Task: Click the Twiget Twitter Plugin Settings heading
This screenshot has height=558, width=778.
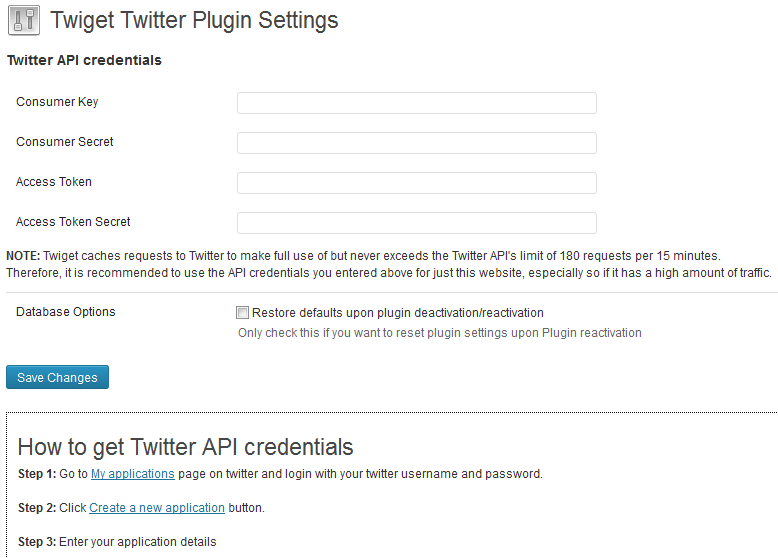Action: click(194, 20)
